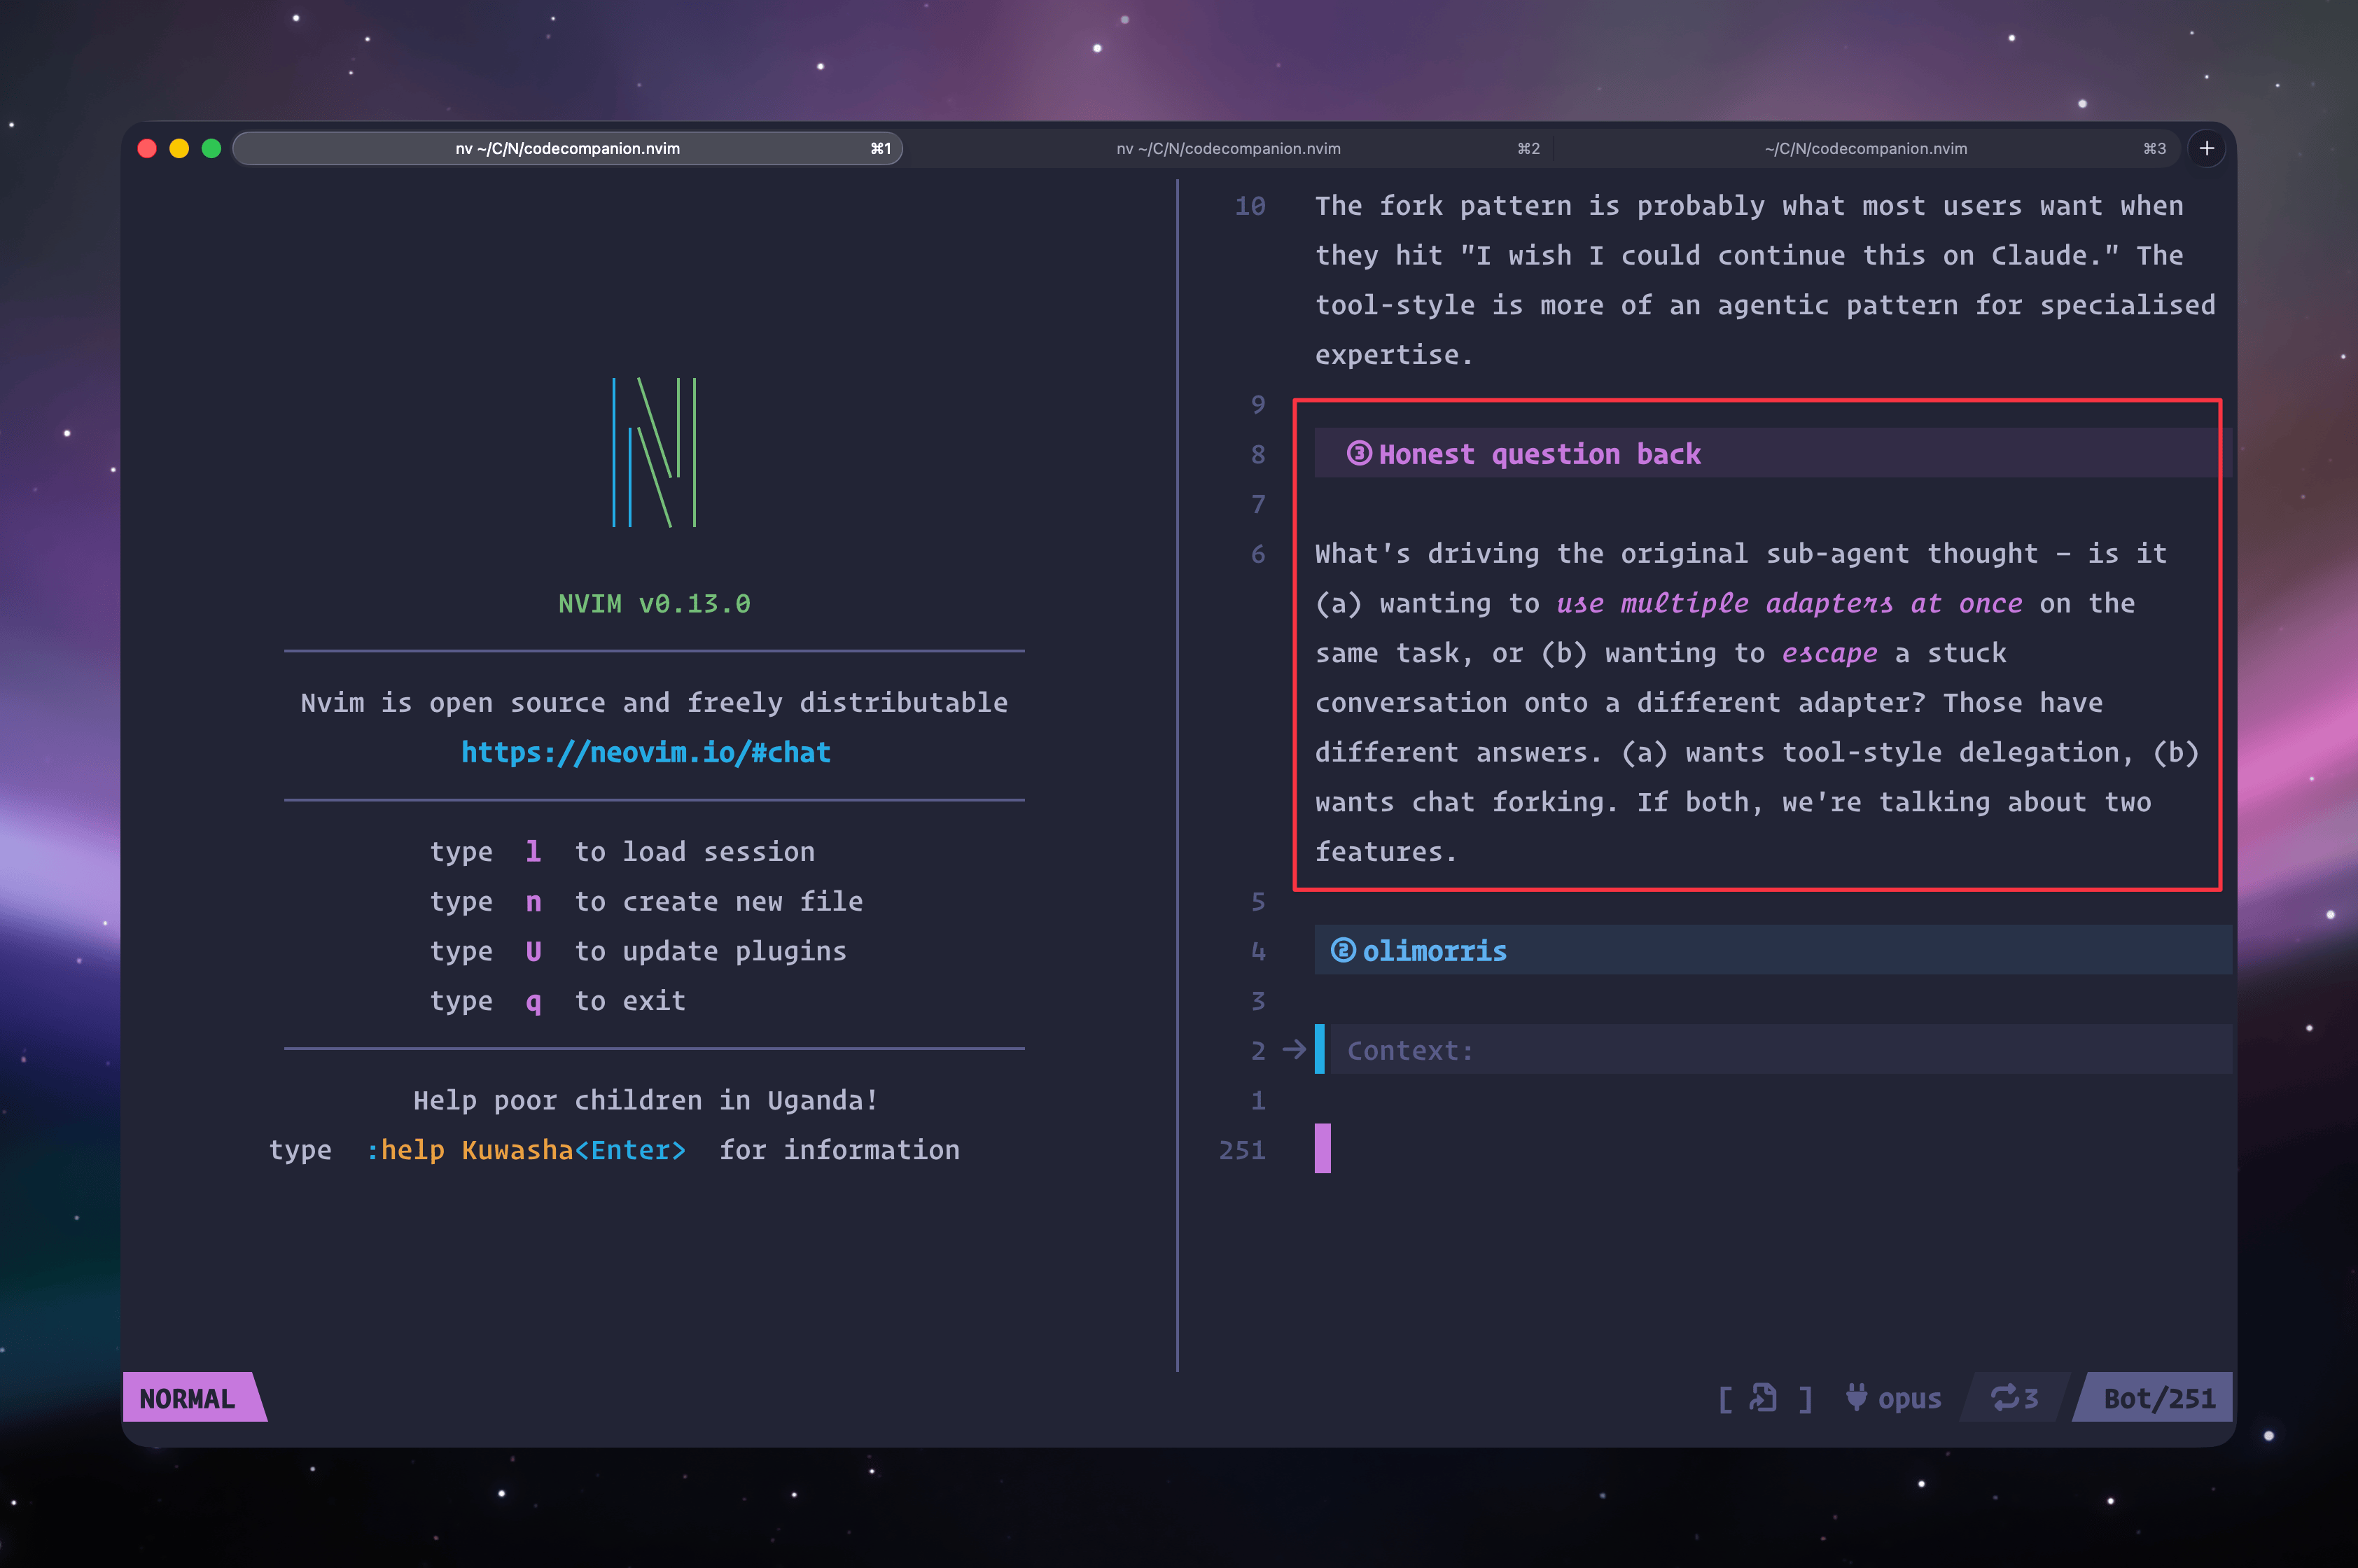The height and width of the screenshot is (1568, 2358).
Task: Click the Neovim logo on start screen
Action: 654,452
